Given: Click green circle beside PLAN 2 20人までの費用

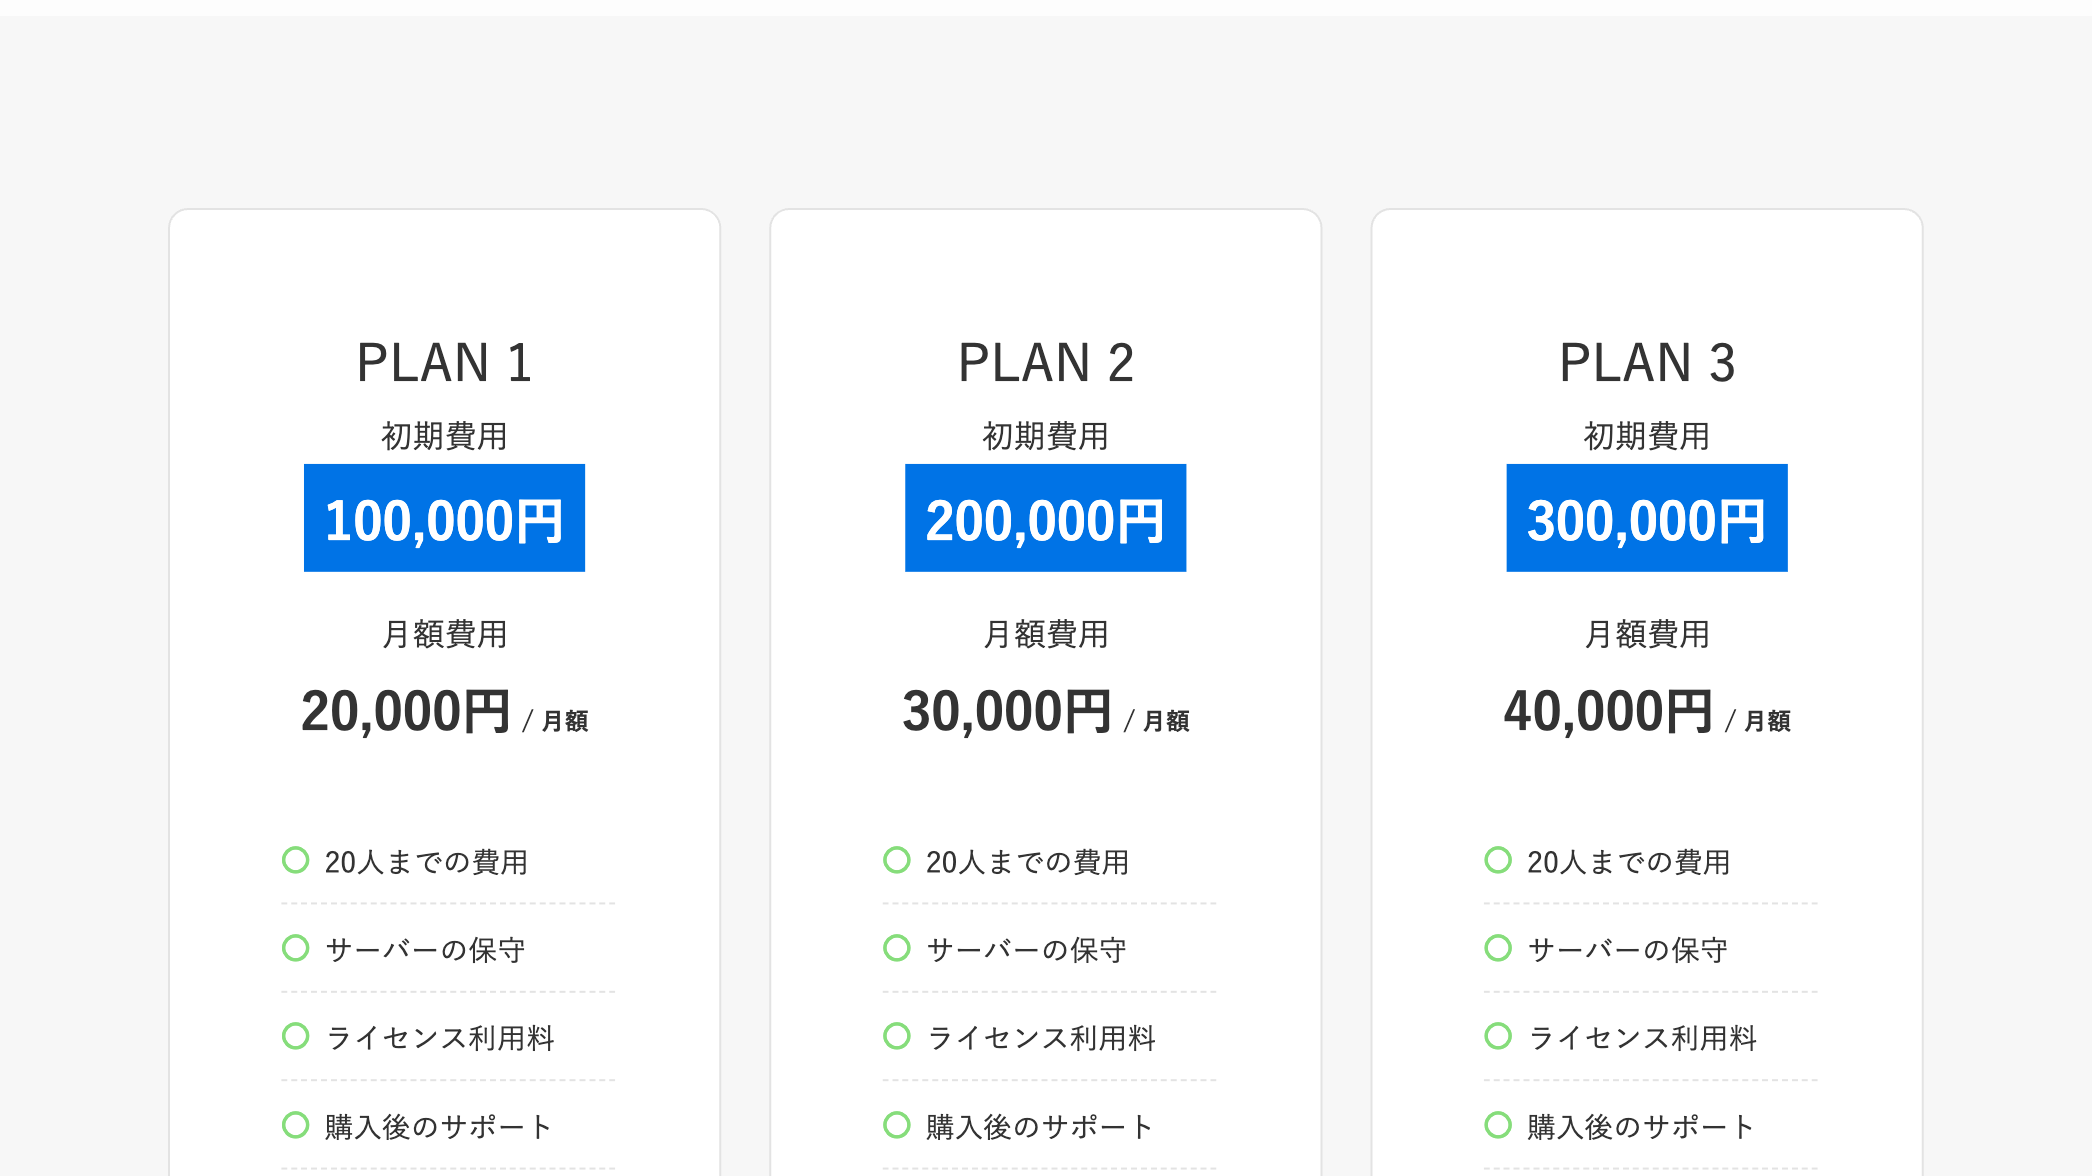Looking at the screenshot, I should [897, 860].
